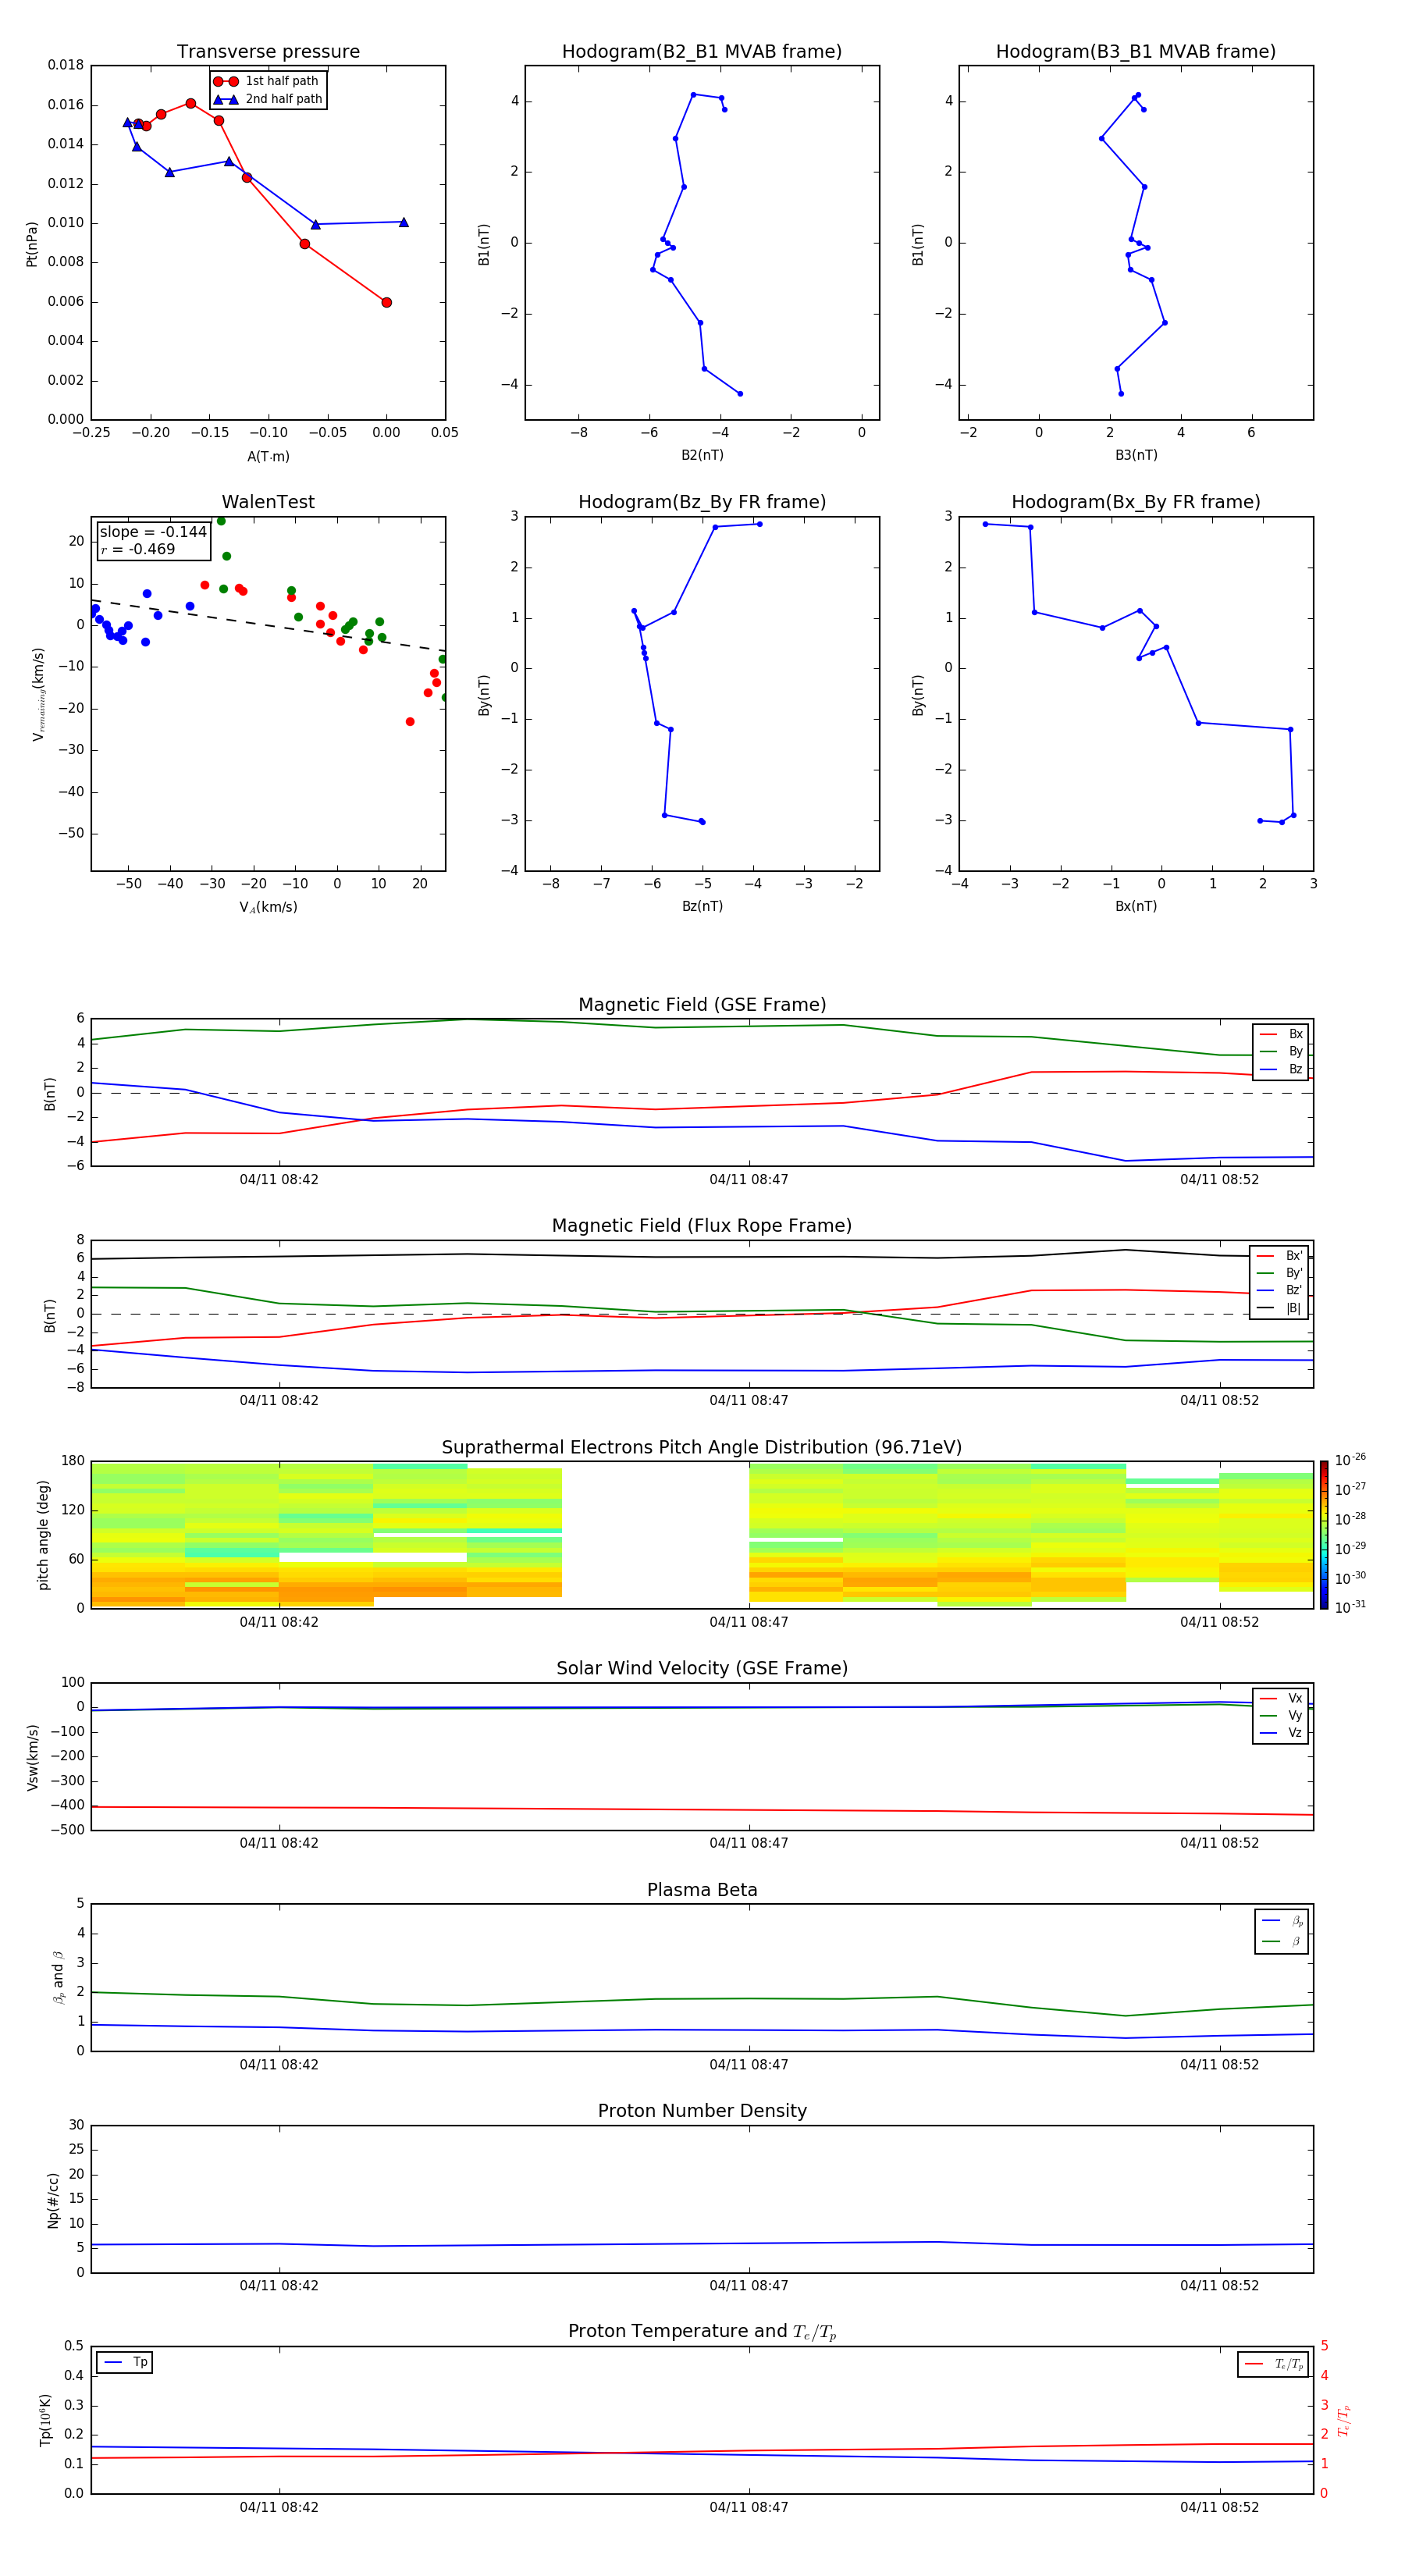Select the Vy entry in velocity legend

pos(1281,1716)
